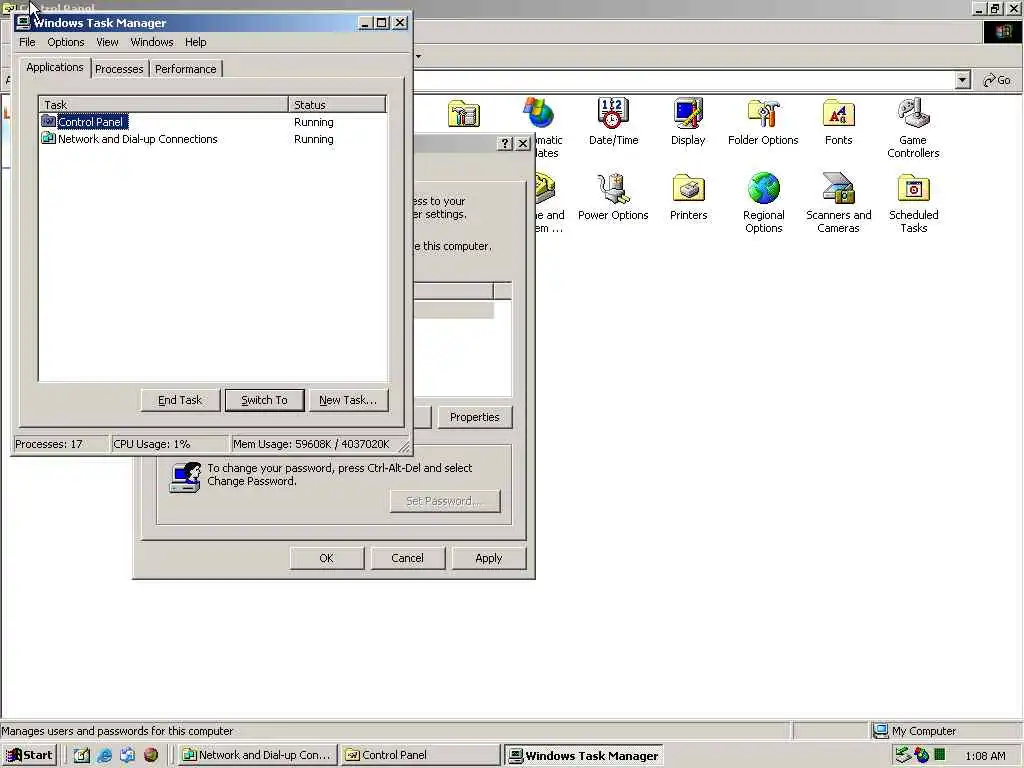Click the Automatic Updates tray globe icon
This screenshot has width=1024, height=768.
[921, 756]
